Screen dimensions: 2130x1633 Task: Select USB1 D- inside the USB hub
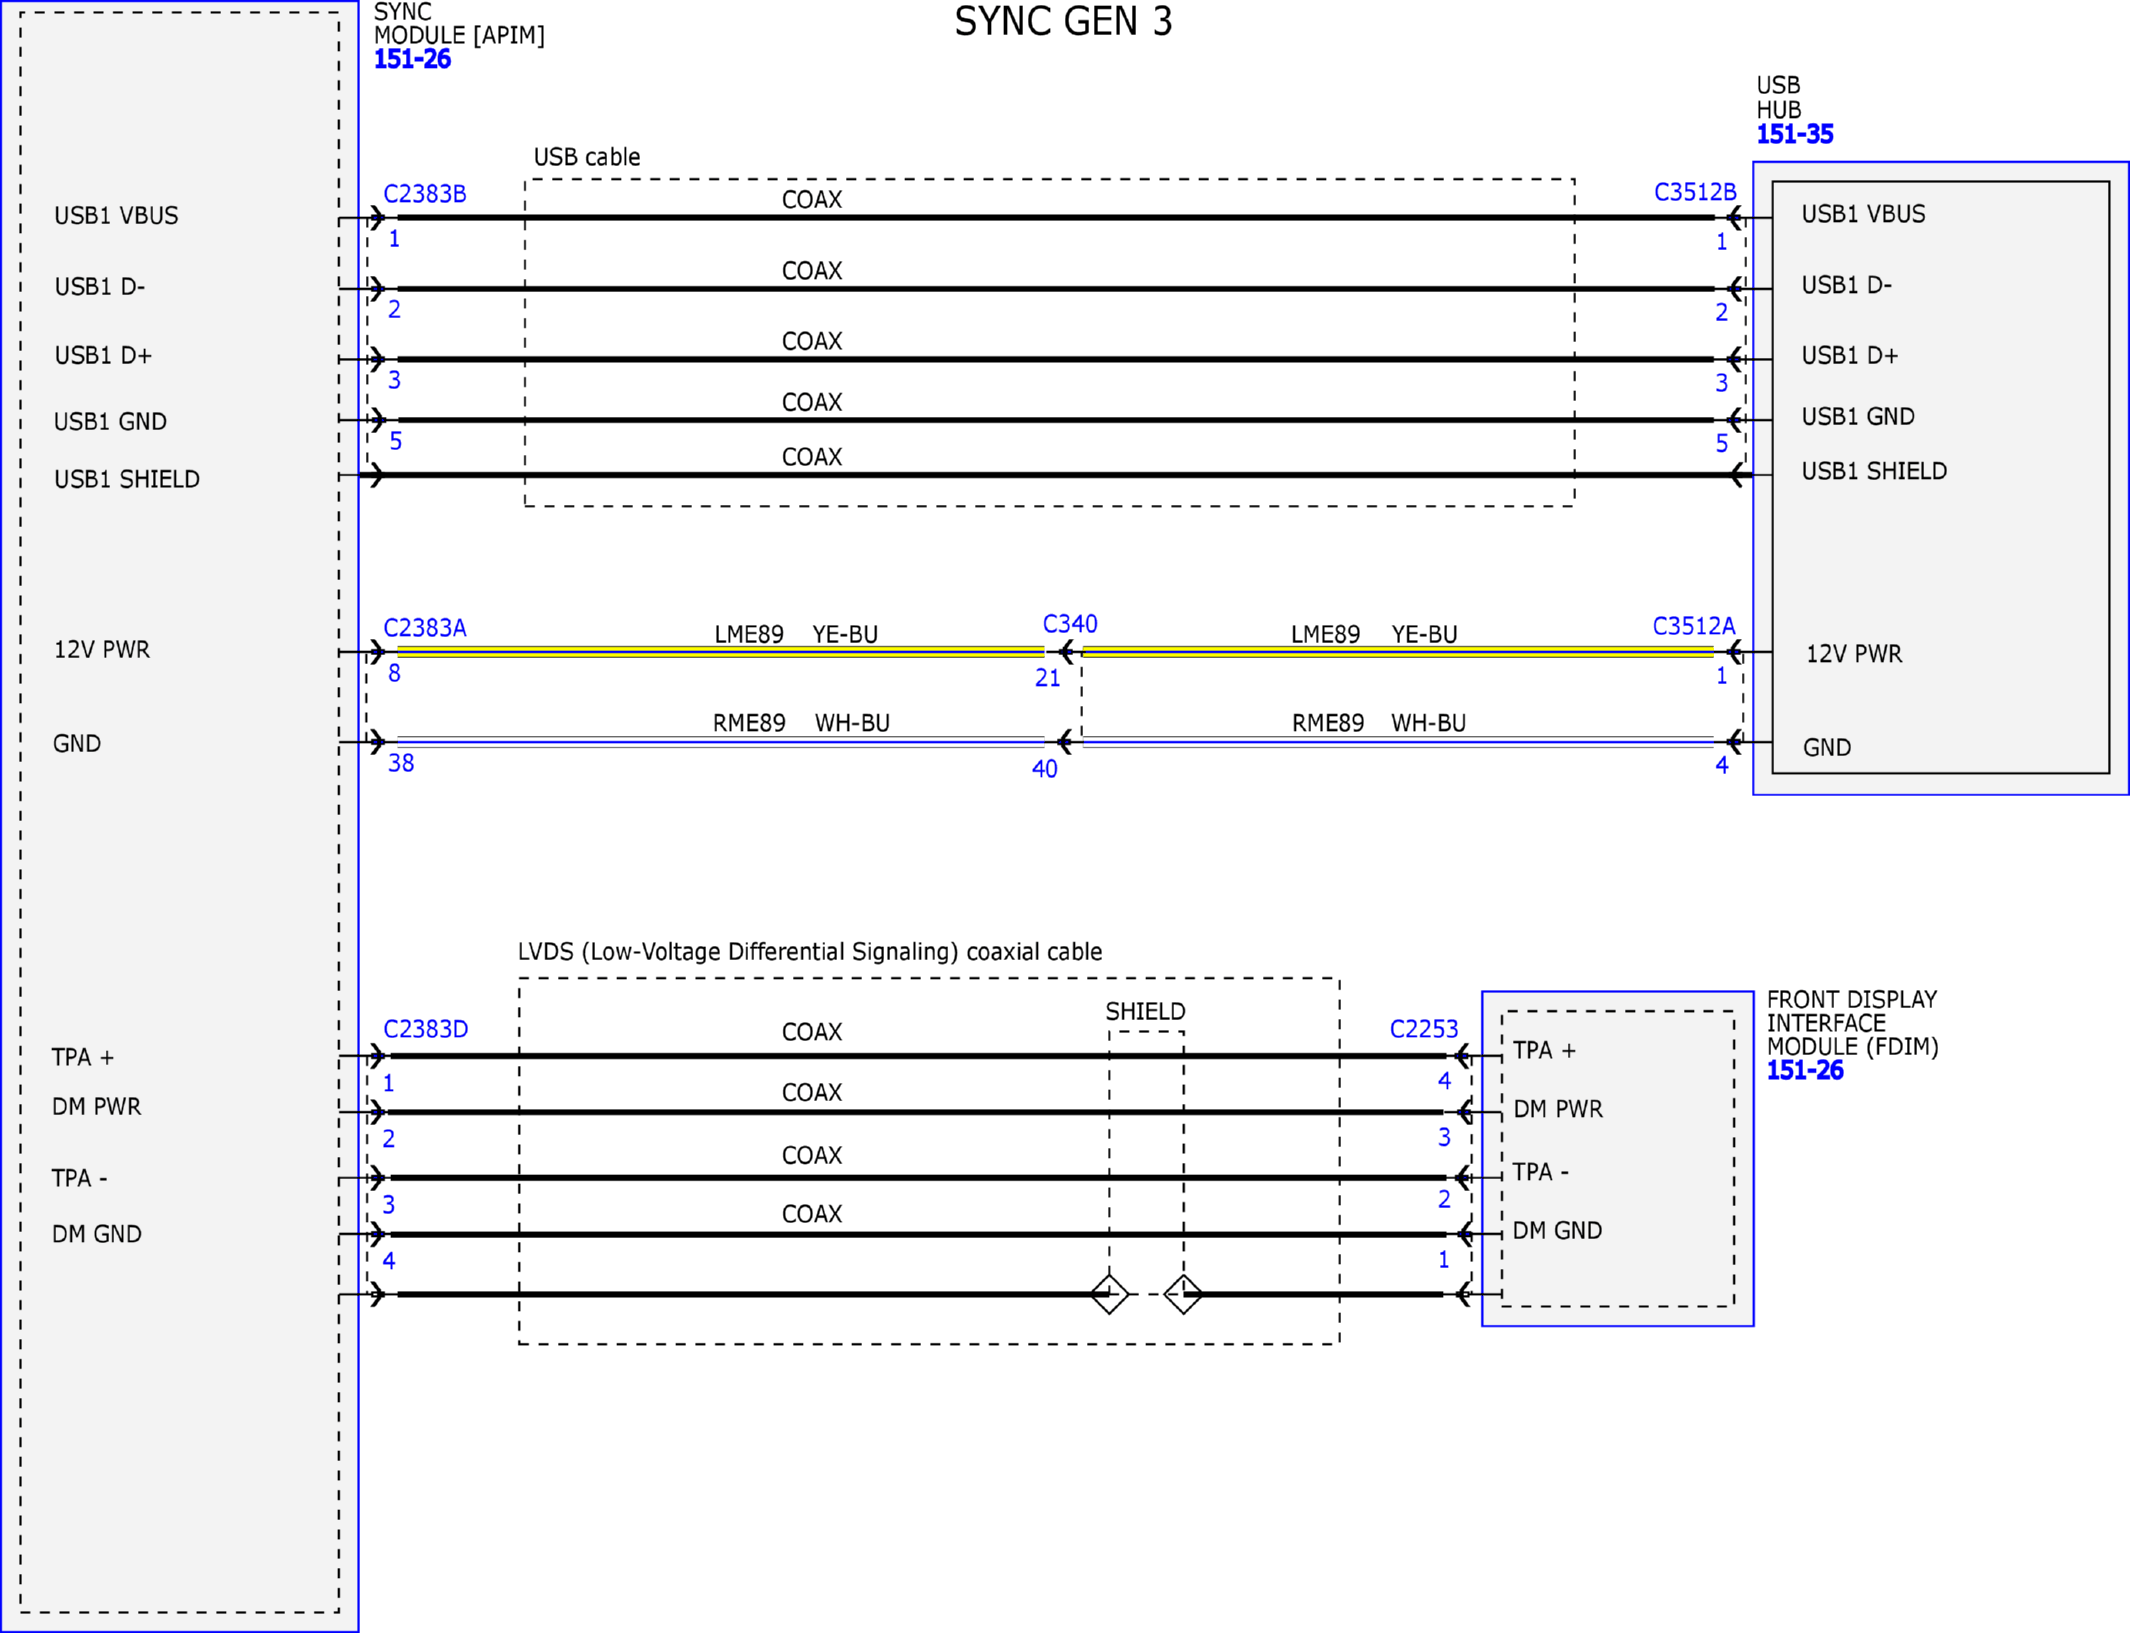[1847, 285]
